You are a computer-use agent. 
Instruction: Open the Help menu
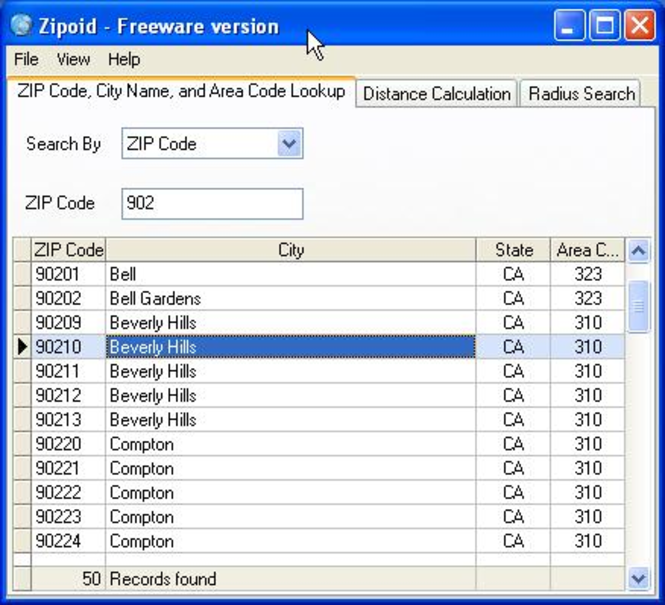point(124,60)
